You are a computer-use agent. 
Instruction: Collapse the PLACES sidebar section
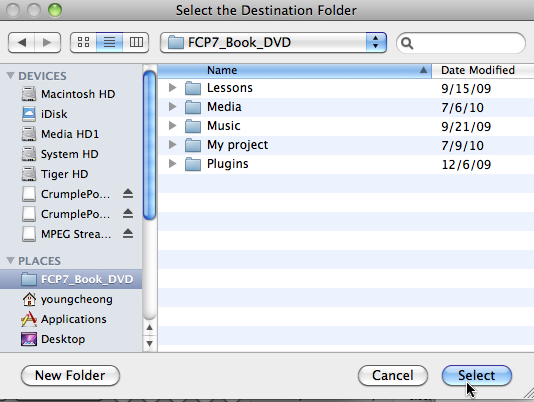pos(10,261)
